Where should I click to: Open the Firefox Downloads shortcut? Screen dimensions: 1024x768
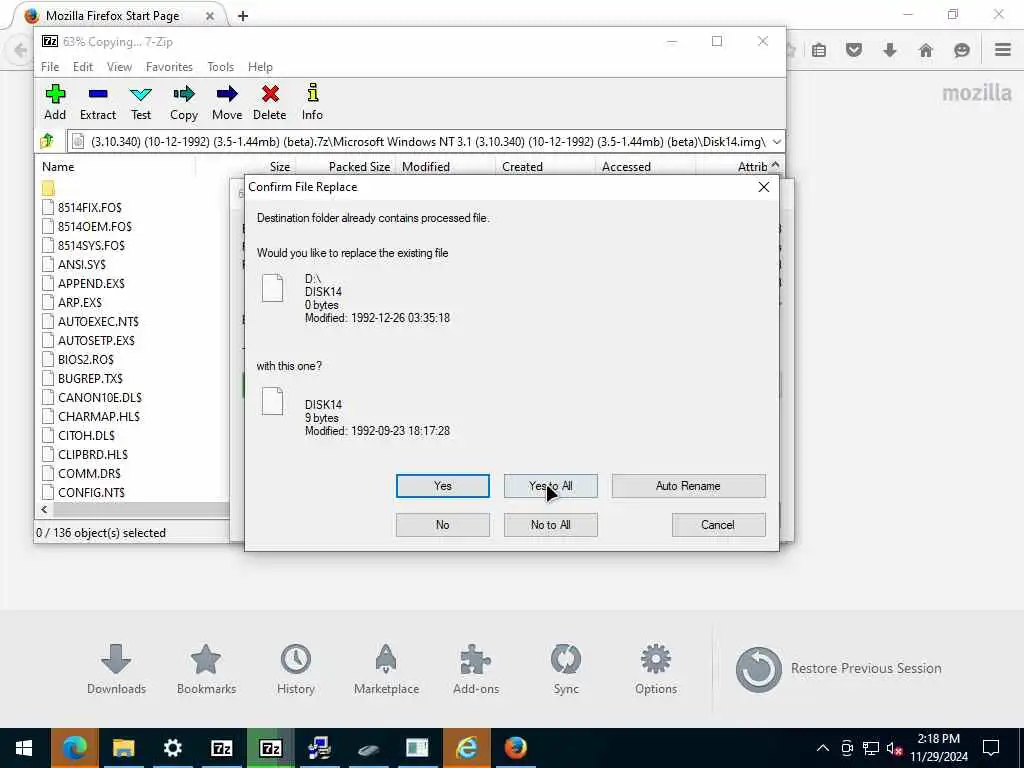pos(116,669)
